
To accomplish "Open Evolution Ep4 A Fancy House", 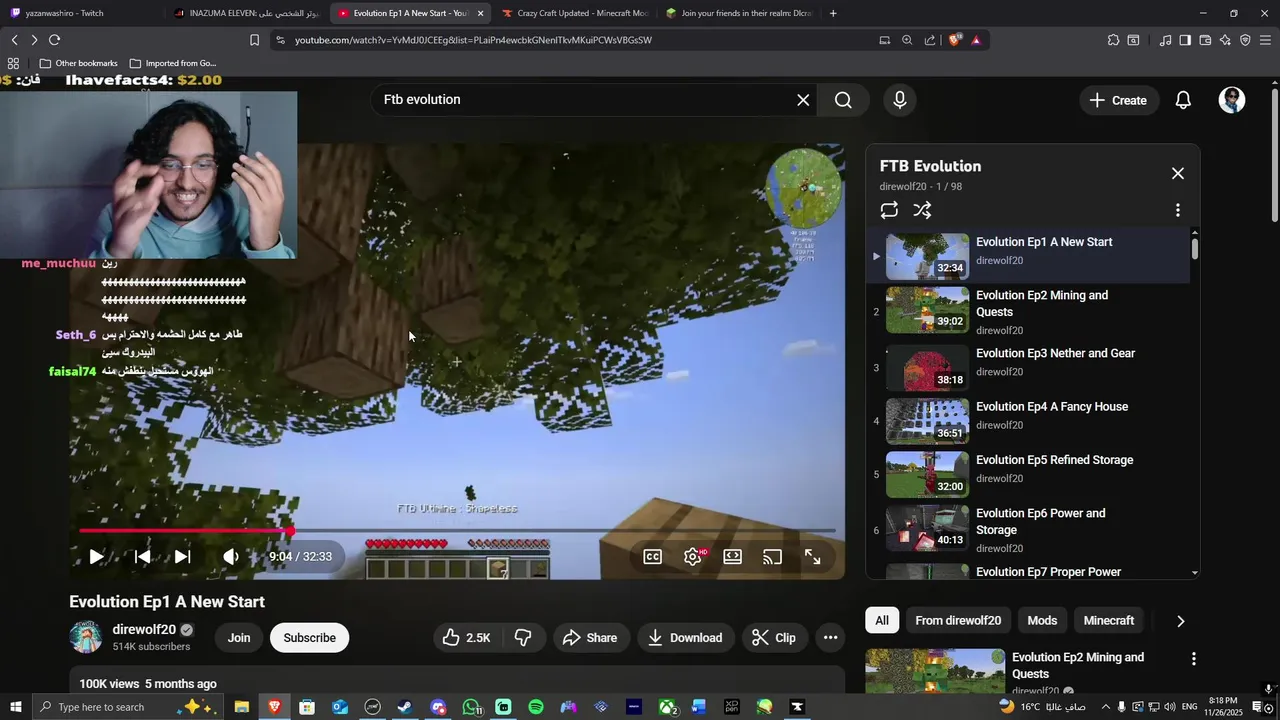I will point(1030,421).
